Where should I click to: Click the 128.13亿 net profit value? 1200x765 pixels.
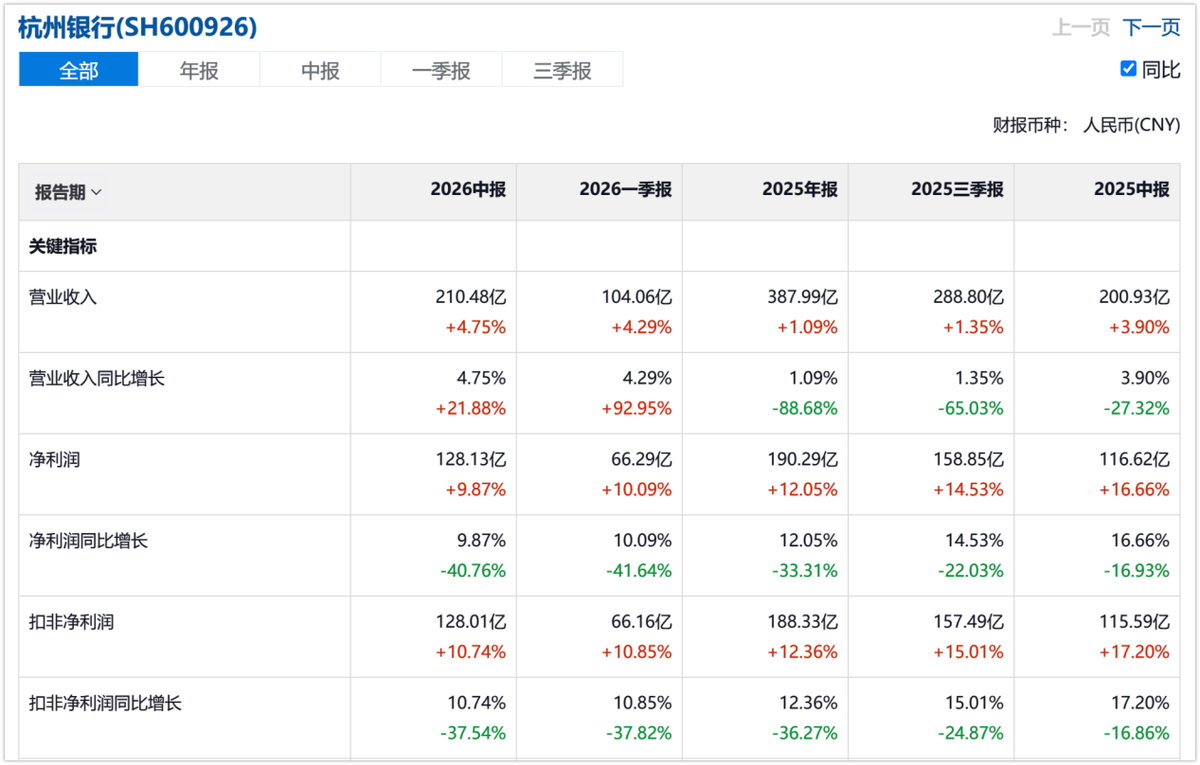coord(471,459)
